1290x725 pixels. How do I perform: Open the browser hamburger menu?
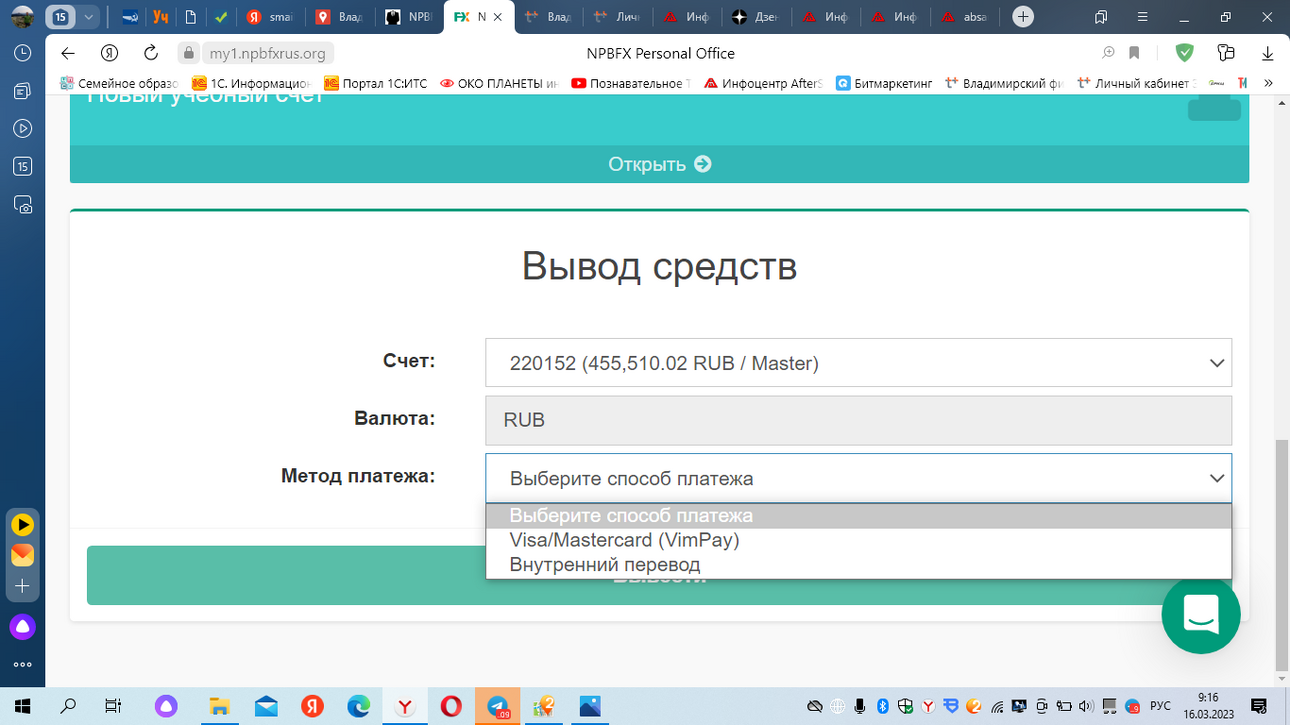[x=1143, y=17]
